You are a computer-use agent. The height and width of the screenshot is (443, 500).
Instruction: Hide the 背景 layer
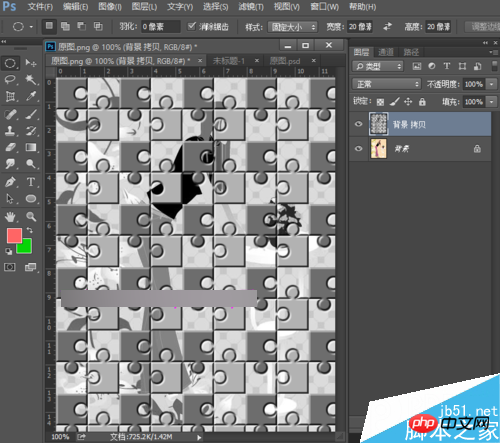359,149
